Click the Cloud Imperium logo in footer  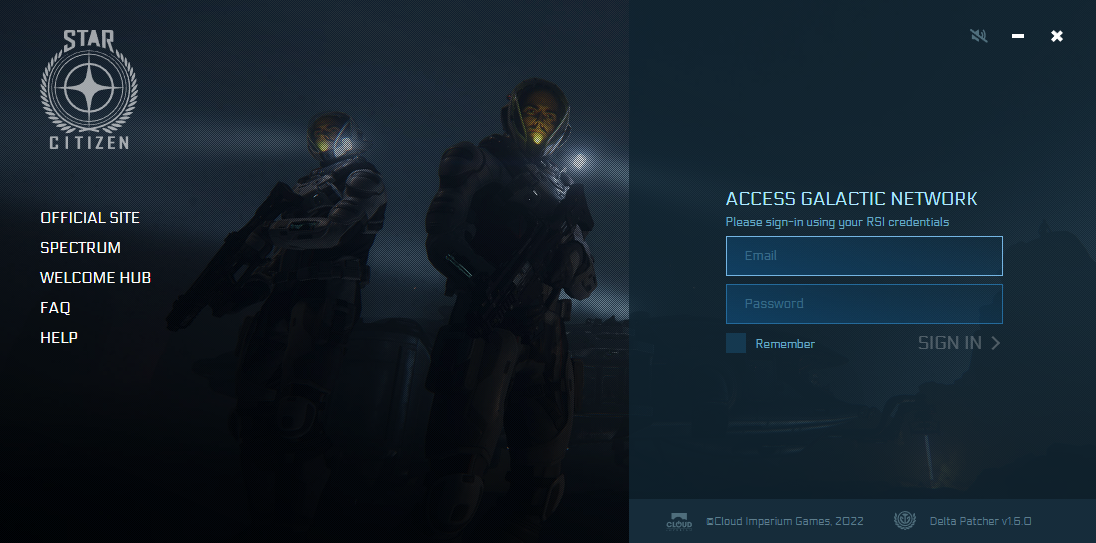(679, 521)
